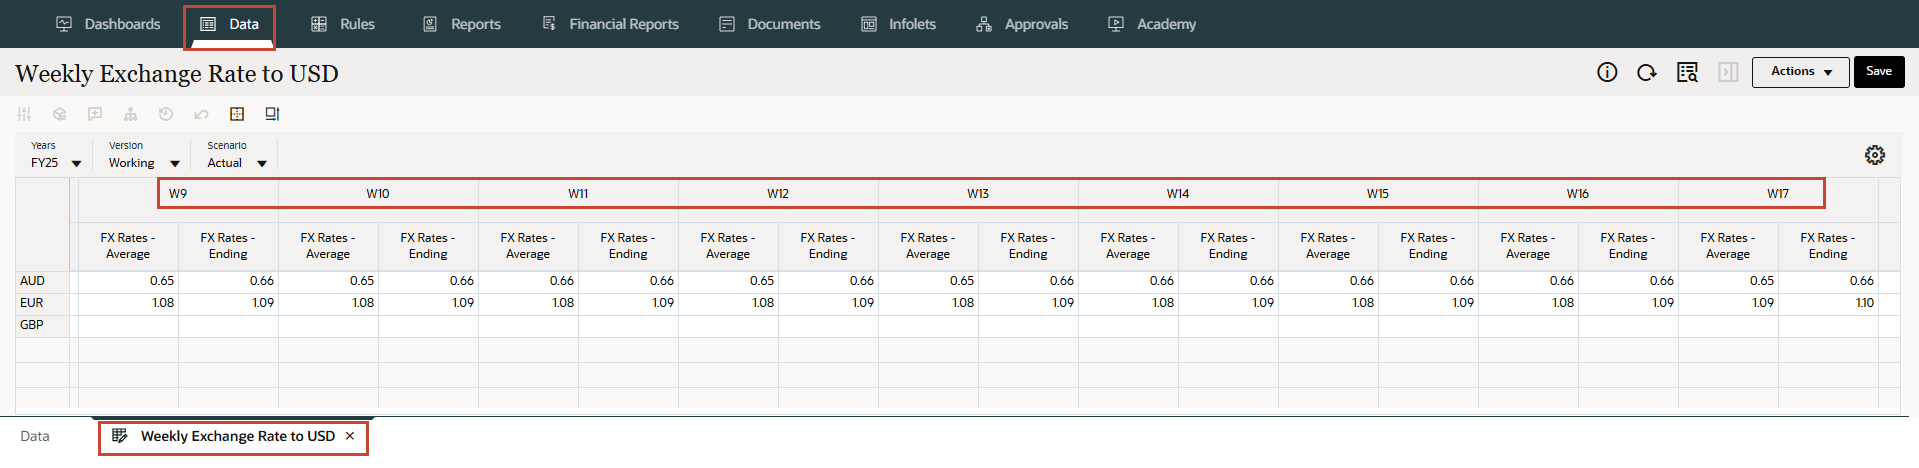Click the Approvals hierarchy icon

pyautogui.click(x=984, y=24)
